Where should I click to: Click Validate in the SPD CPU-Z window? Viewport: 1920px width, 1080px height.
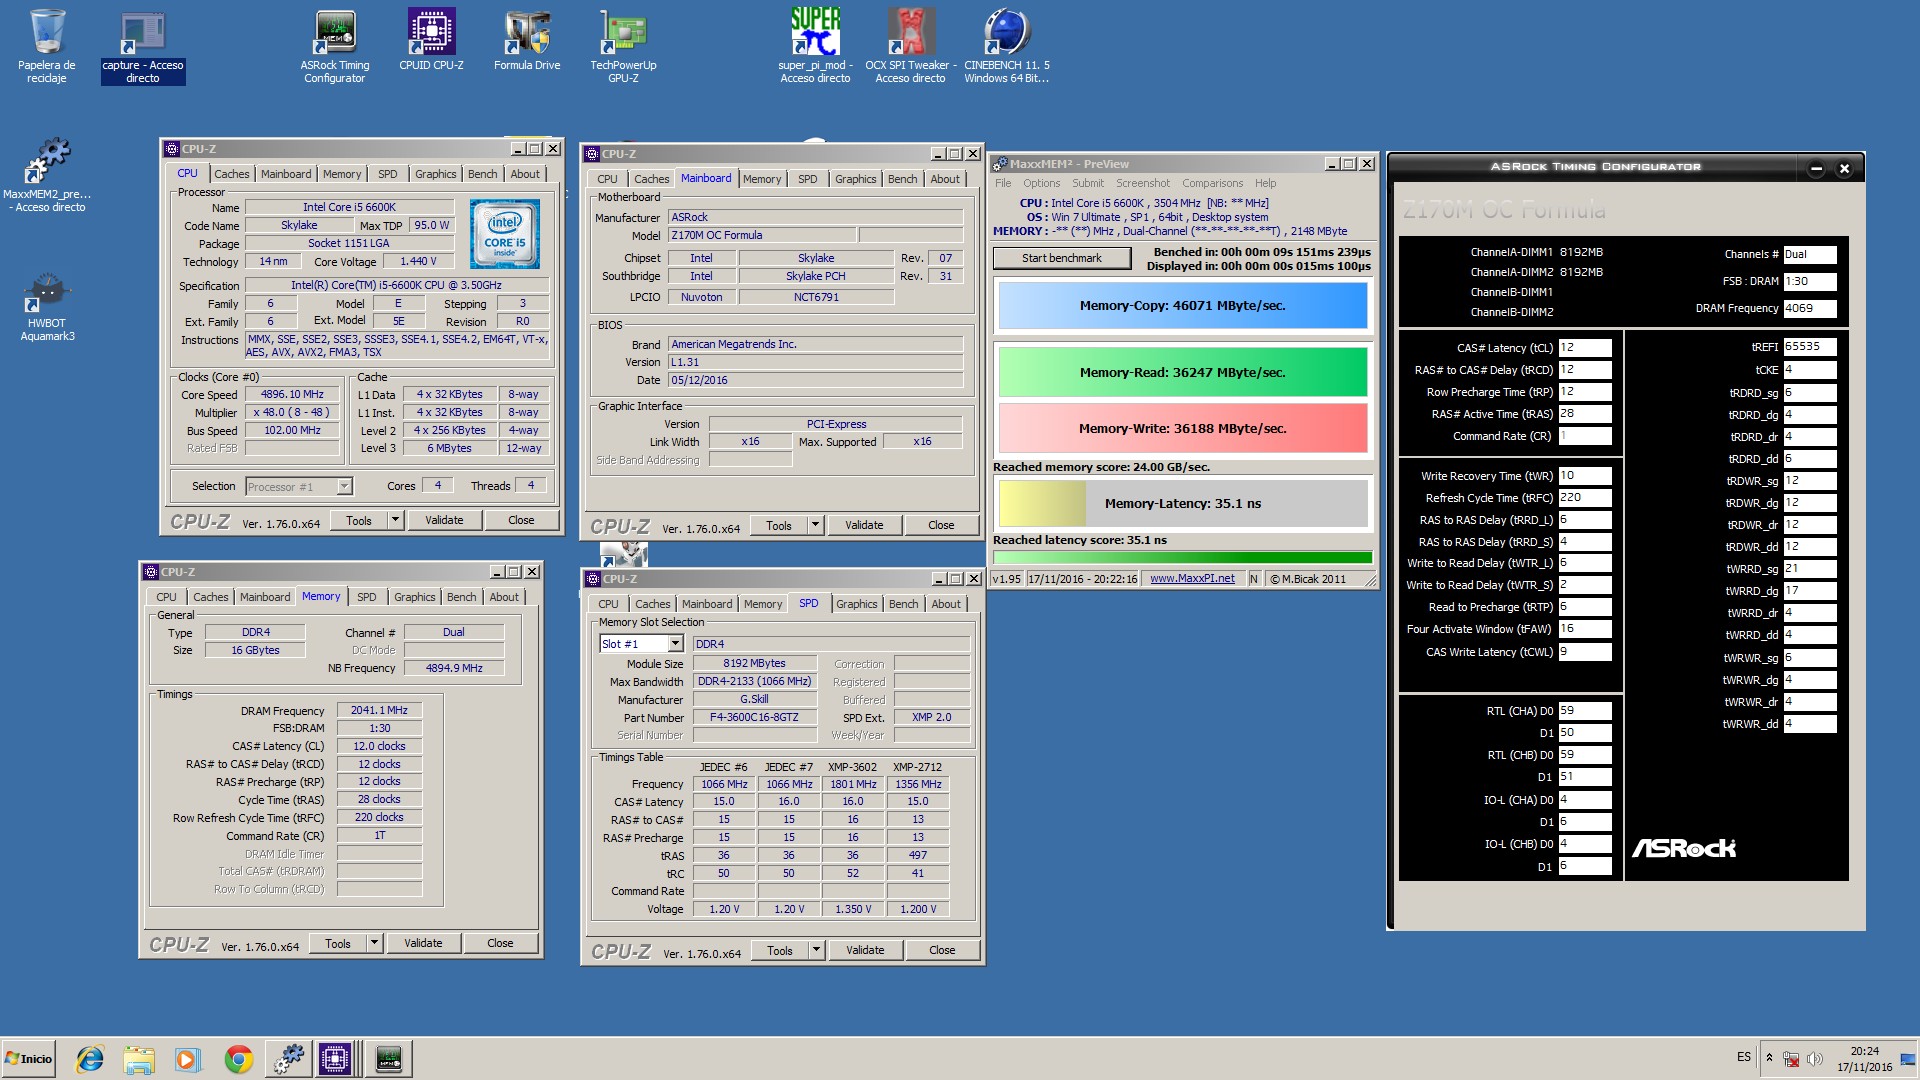click(x=865, y=950)
